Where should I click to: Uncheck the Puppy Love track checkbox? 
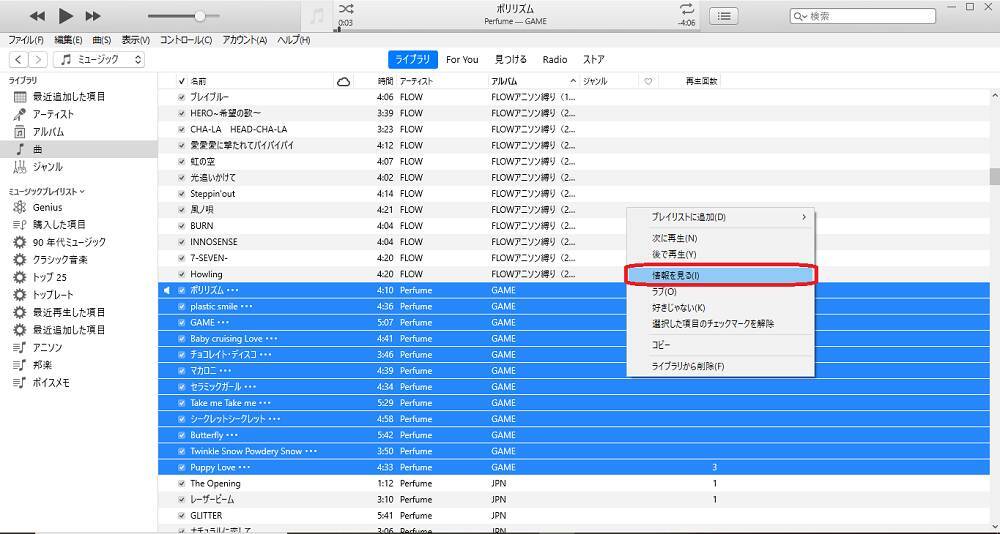[181, 467]
